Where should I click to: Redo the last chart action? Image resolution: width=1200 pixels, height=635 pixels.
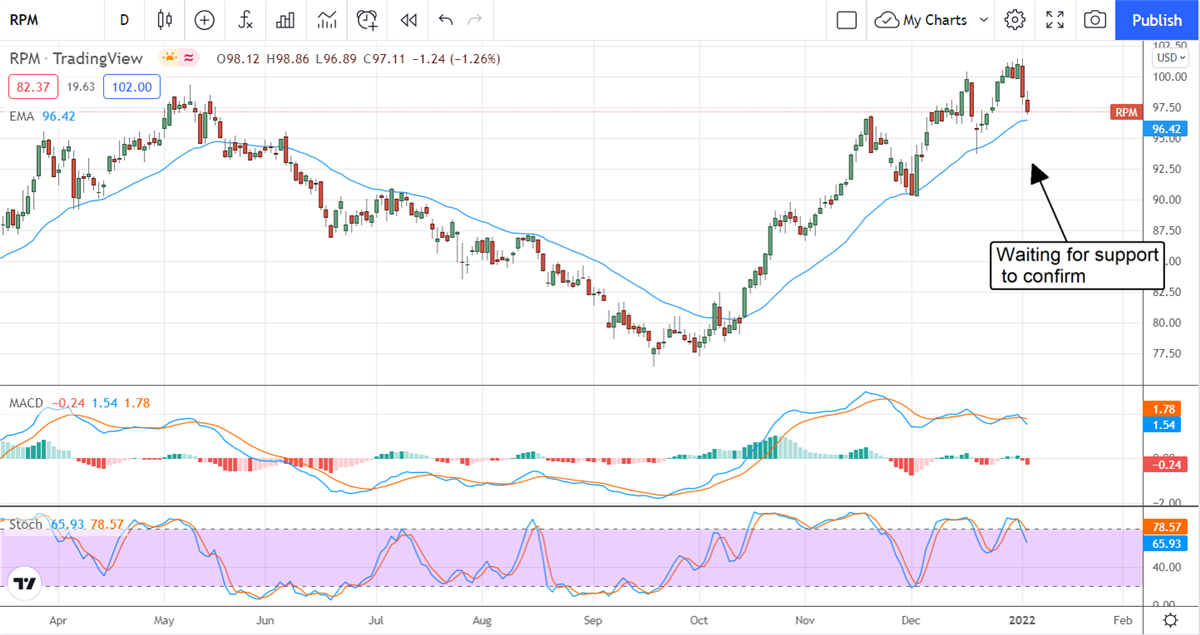pyautogui.click(x=475, y=20)
